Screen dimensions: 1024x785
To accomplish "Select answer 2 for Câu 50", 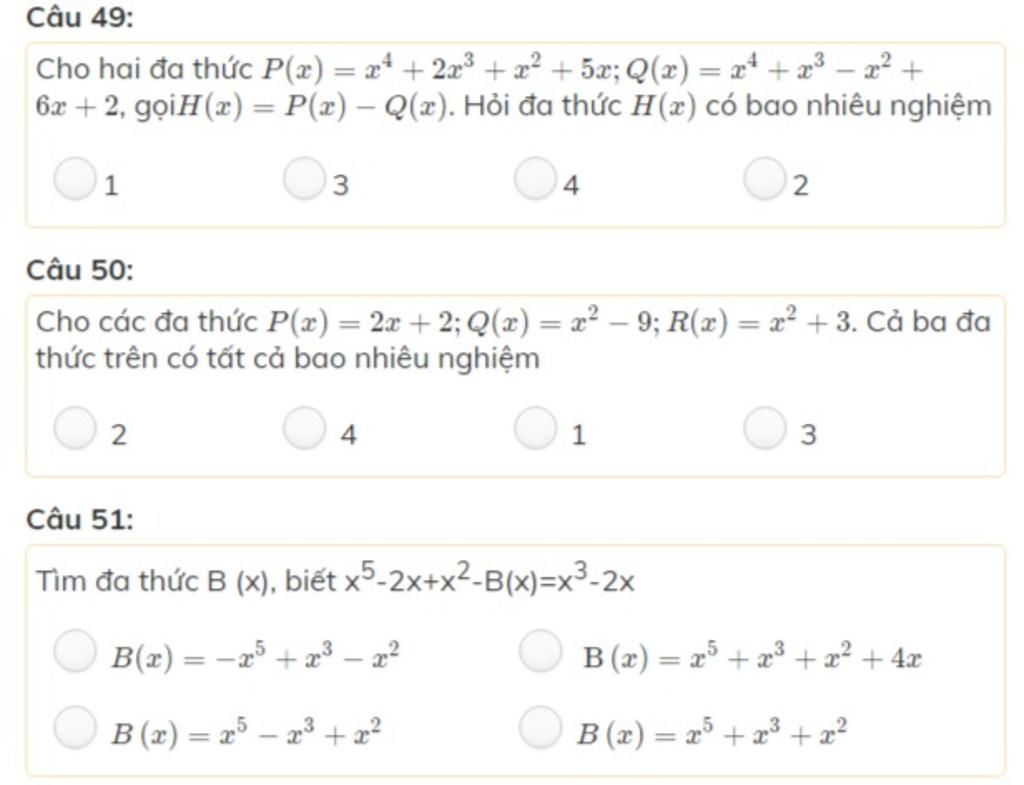I will pos(74,429).
